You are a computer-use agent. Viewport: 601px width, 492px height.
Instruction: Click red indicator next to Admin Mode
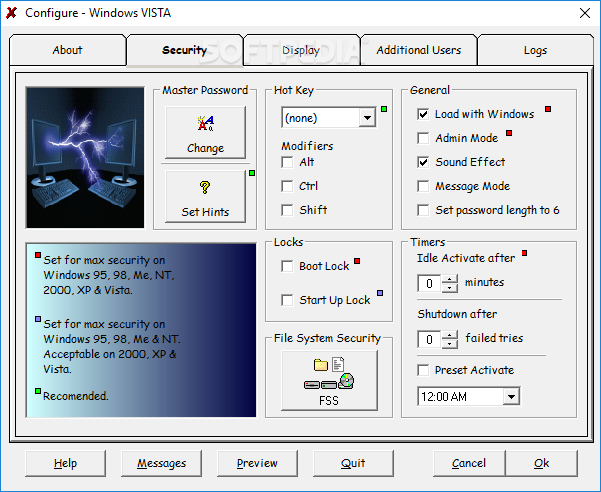[509, 133]
